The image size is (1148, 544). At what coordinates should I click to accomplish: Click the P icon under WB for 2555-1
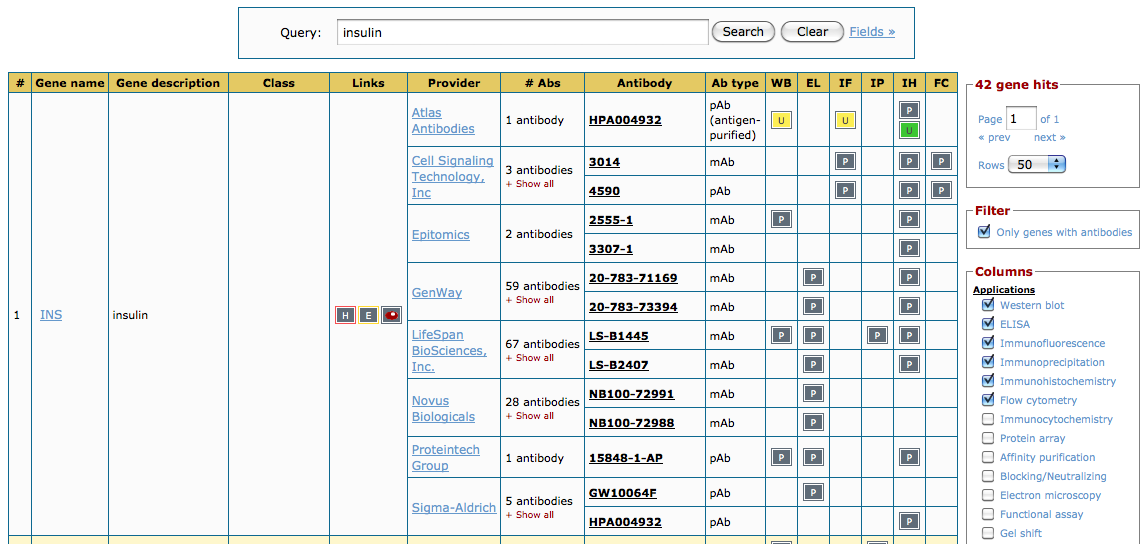[x=781, y=219]
